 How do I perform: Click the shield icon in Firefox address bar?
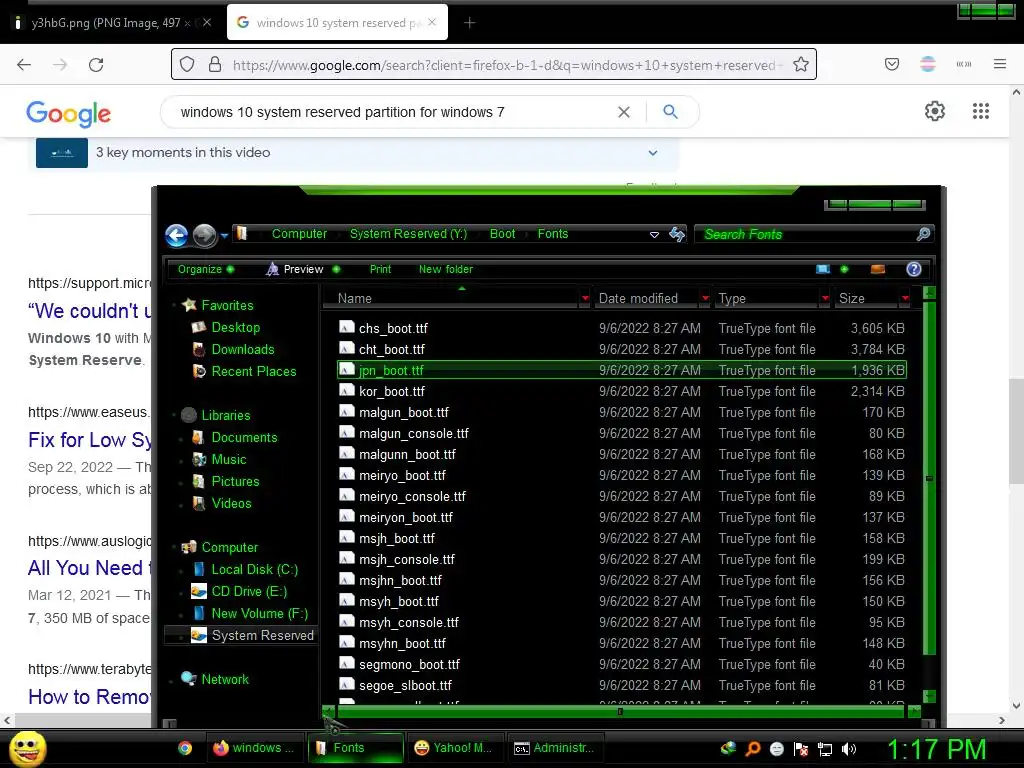(187, 65)
